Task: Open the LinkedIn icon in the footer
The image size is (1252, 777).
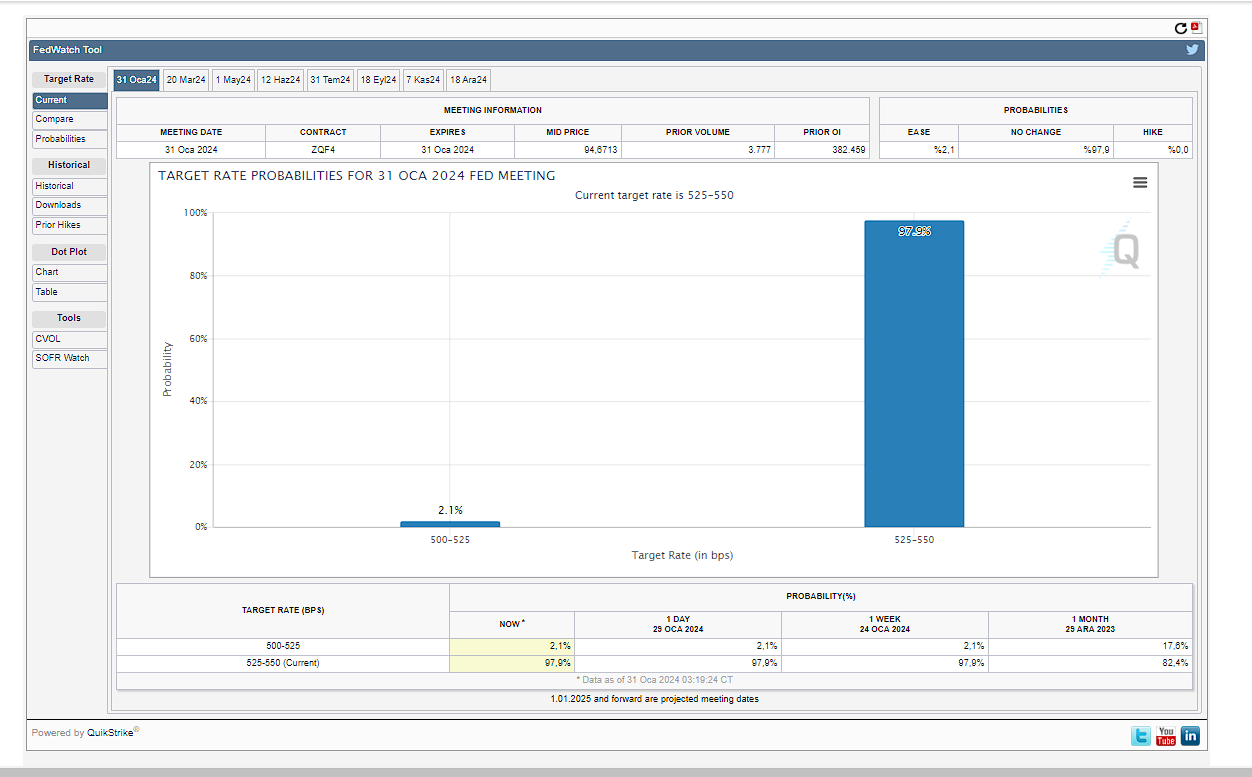Action: point(1190,736)
